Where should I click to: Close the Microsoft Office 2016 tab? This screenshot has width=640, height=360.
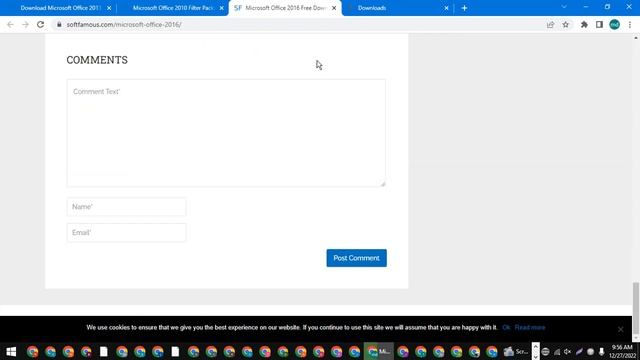[334, 8]
